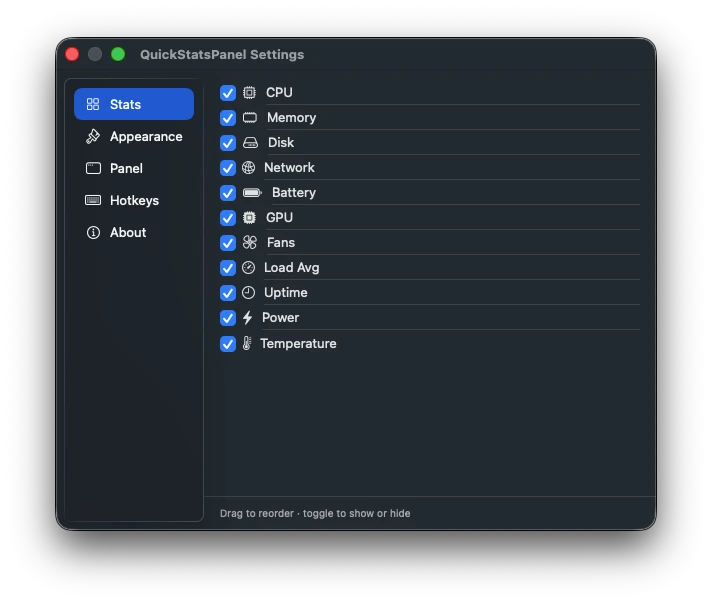Click the GPU label text
Image resolution: width=712 pixels, height=604 pixels.
[279, 218]
